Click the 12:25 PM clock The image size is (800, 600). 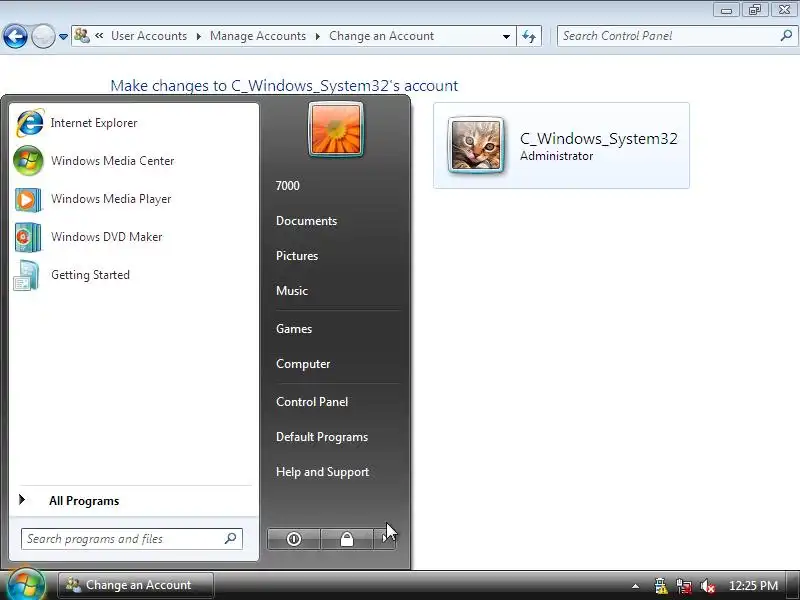point(754,586)
